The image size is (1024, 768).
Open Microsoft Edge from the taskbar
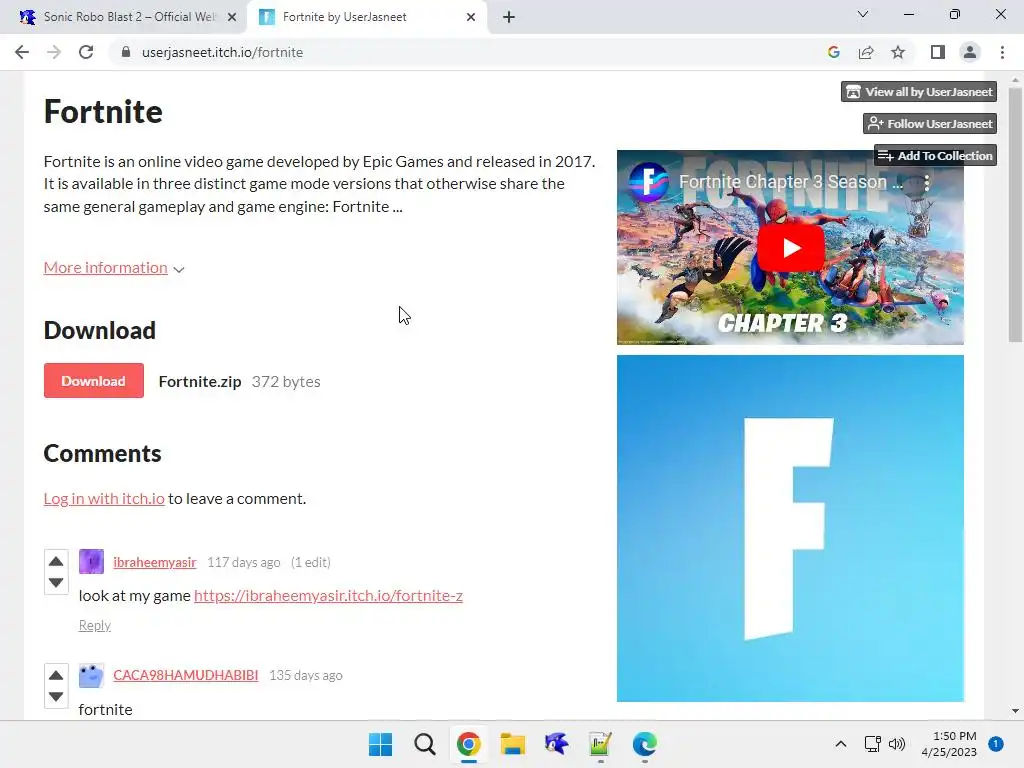click(645, 744)
